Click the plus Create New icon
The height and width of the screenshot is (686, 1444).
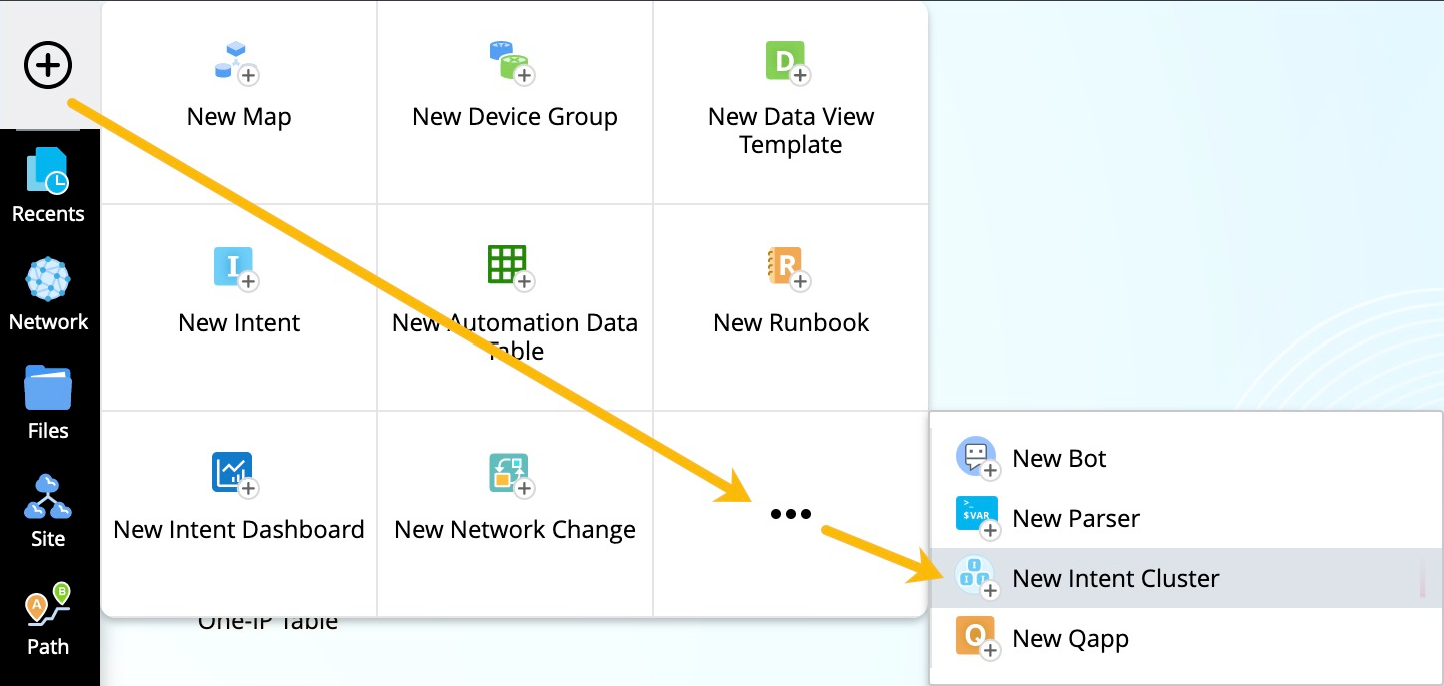[x=48, y=66]
